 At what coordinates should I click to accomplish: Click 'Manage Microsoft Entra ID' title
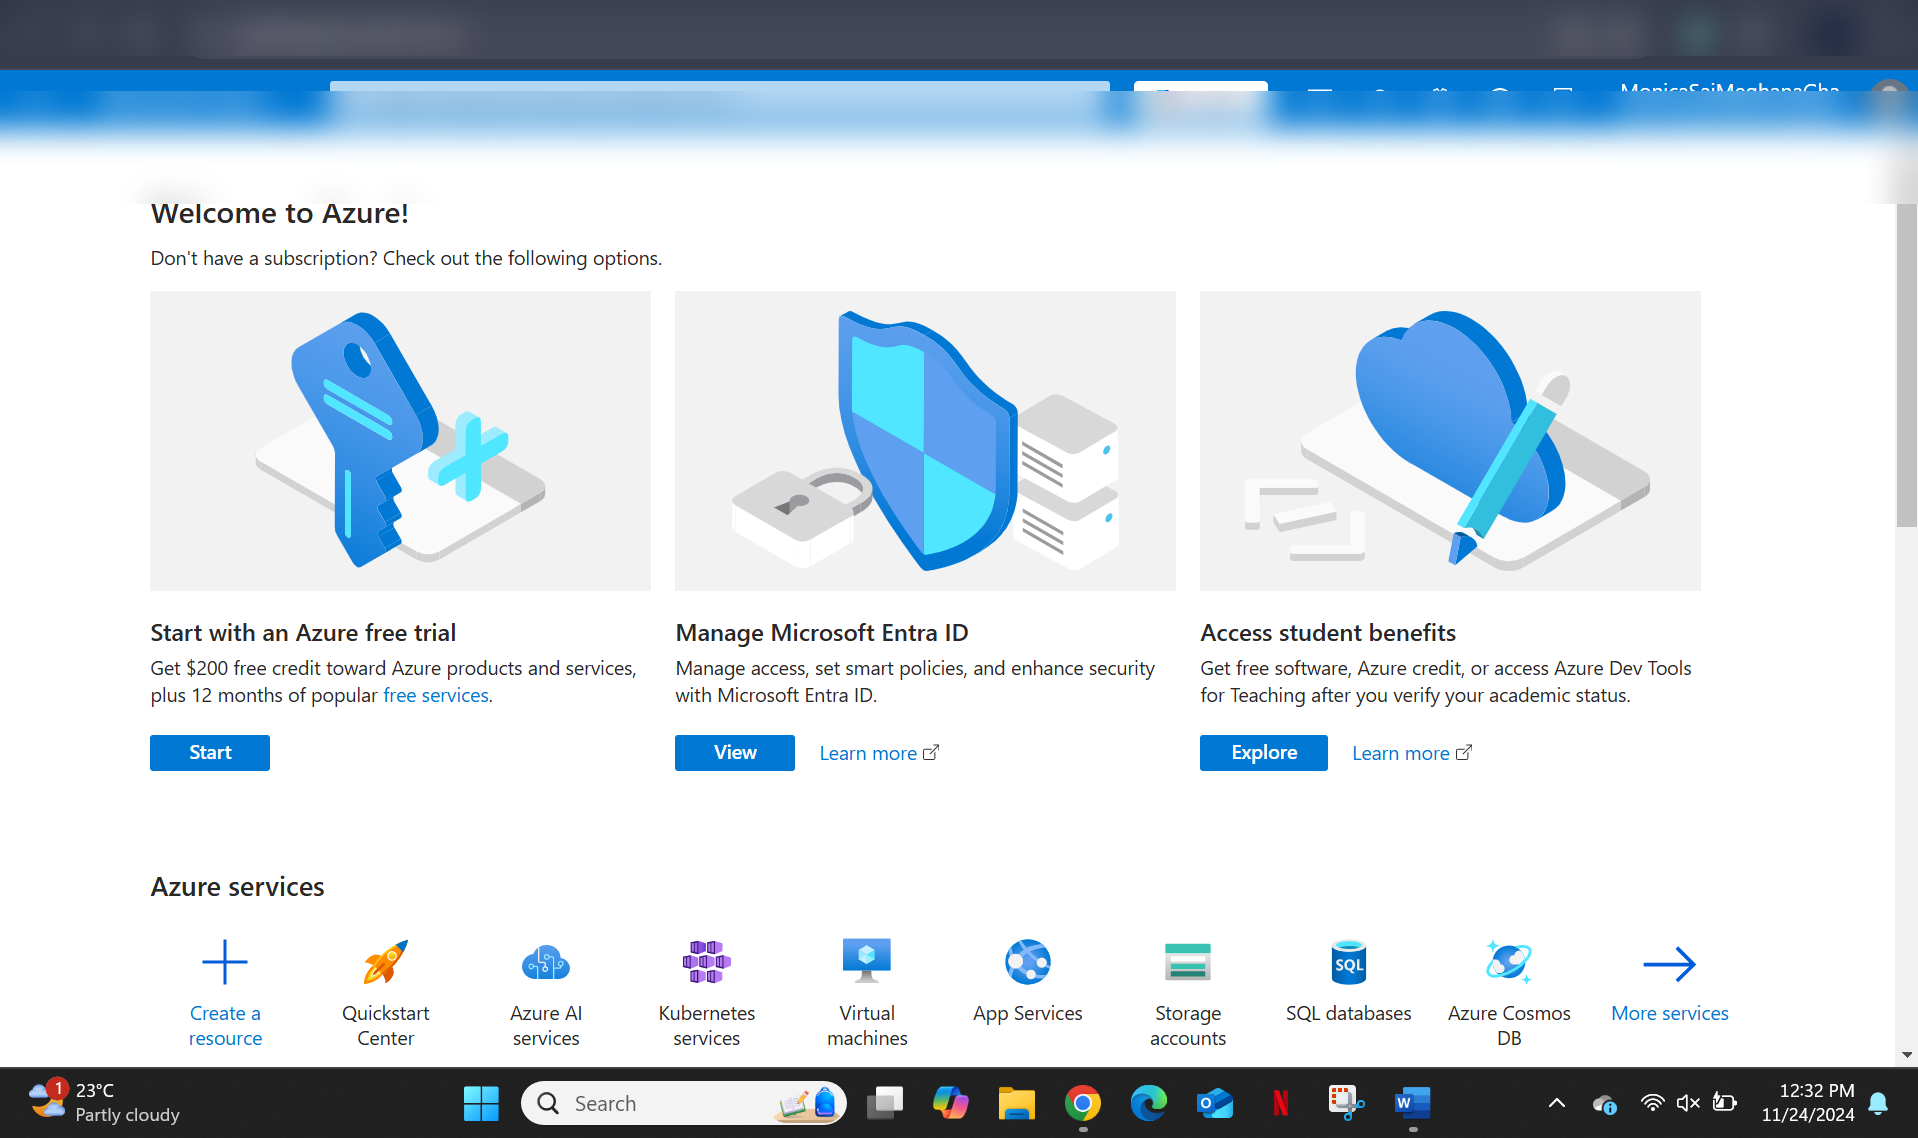822,633
